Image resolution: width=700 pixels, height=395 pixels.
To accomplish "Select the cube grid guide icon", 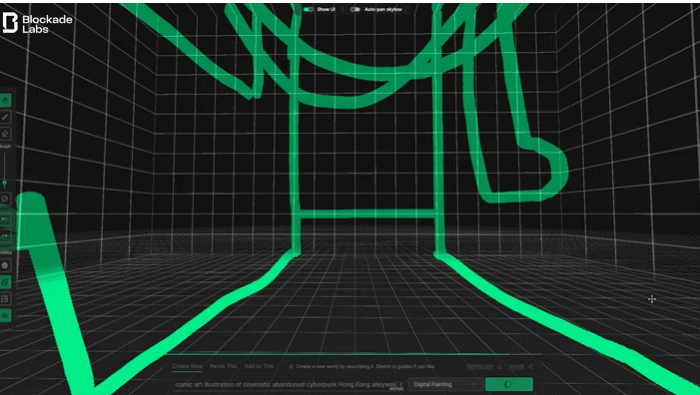I will click(x=5, y=282).
